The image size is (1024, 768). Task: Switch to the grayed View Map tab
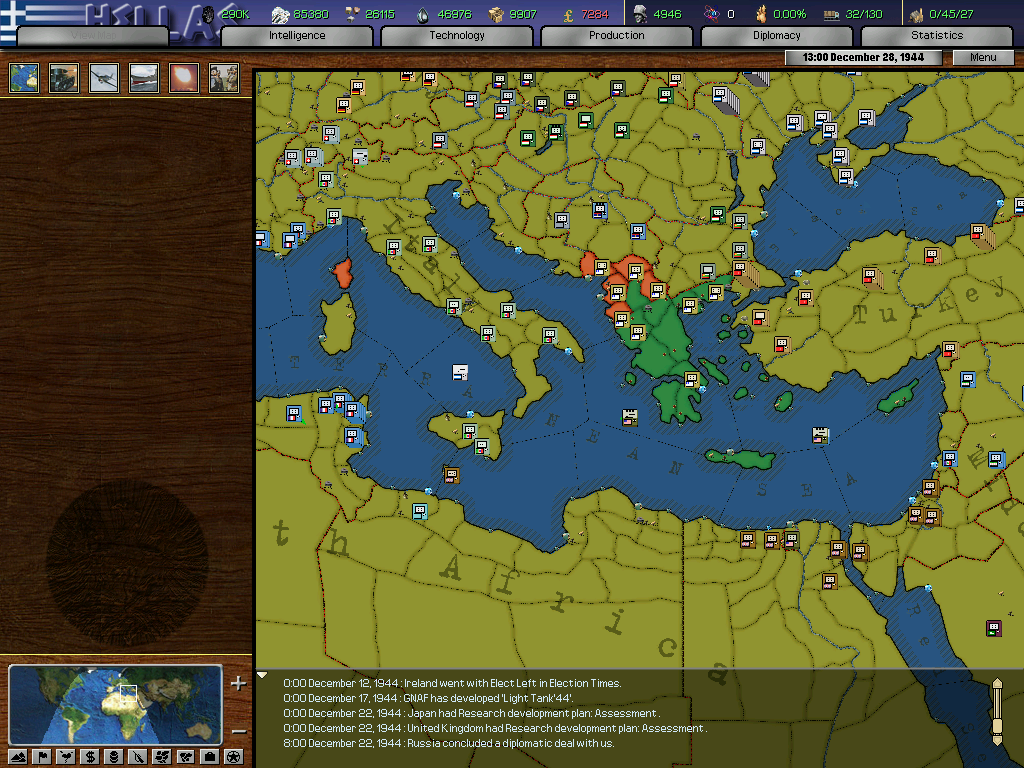point(93,35)
